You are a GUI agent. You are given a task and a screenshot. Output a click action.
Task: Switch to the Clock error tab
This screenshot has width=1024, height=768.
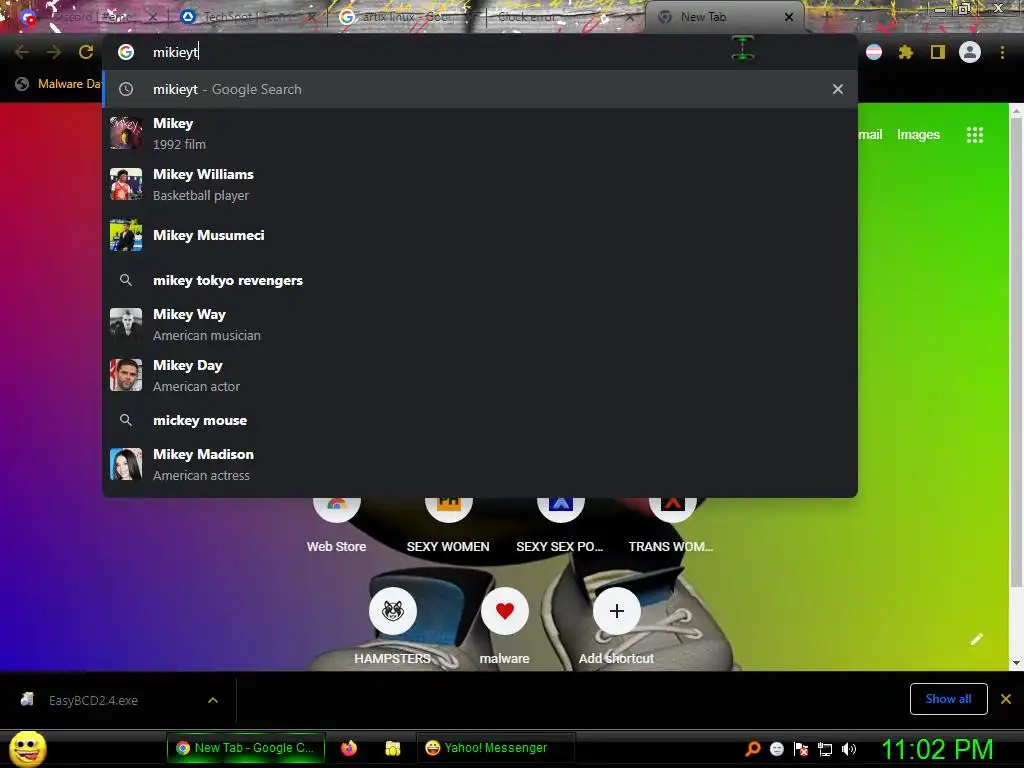(562, 17)
